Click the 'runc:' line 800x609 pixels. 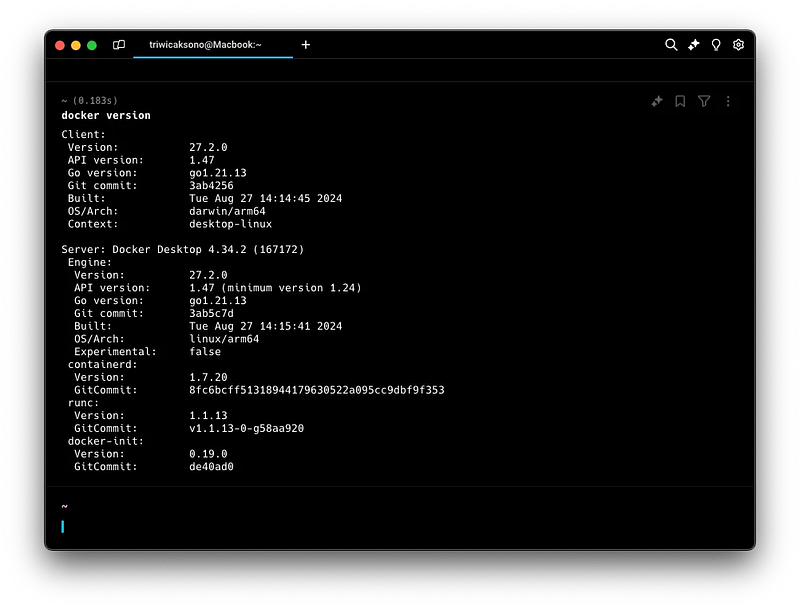(x=83, y=402)
